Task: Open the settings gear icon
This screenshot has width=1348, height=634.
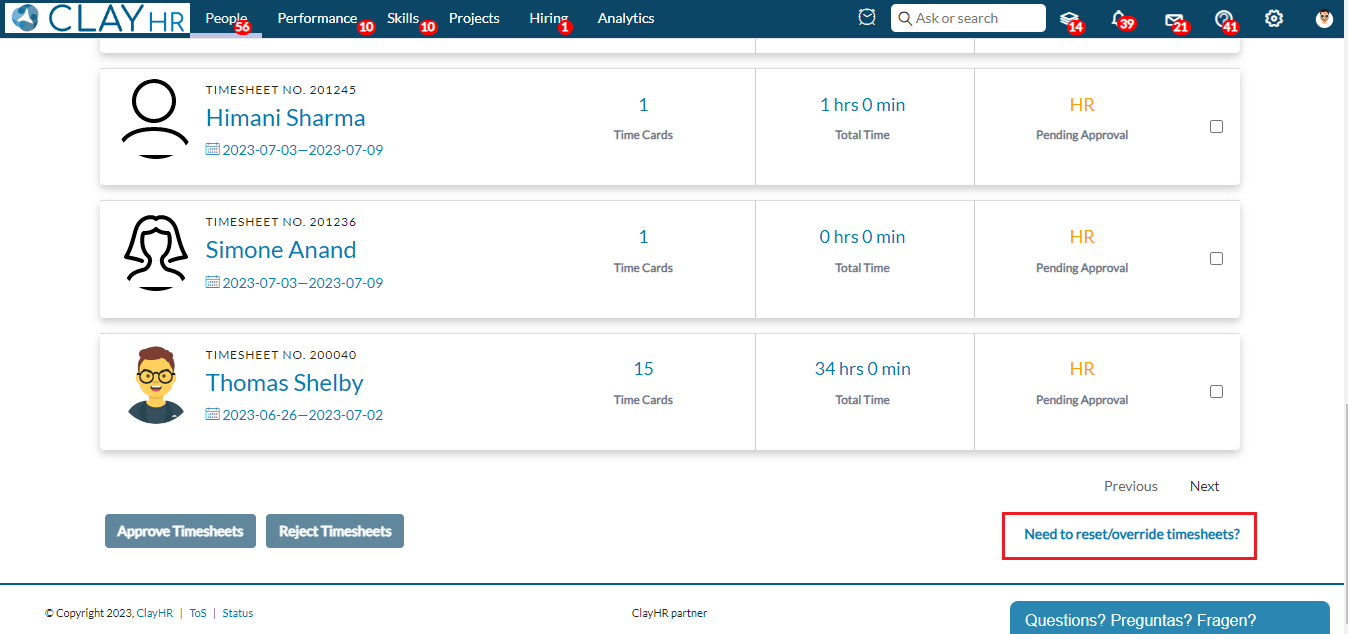Action: pyautogui.click(x=1274, y=18)
